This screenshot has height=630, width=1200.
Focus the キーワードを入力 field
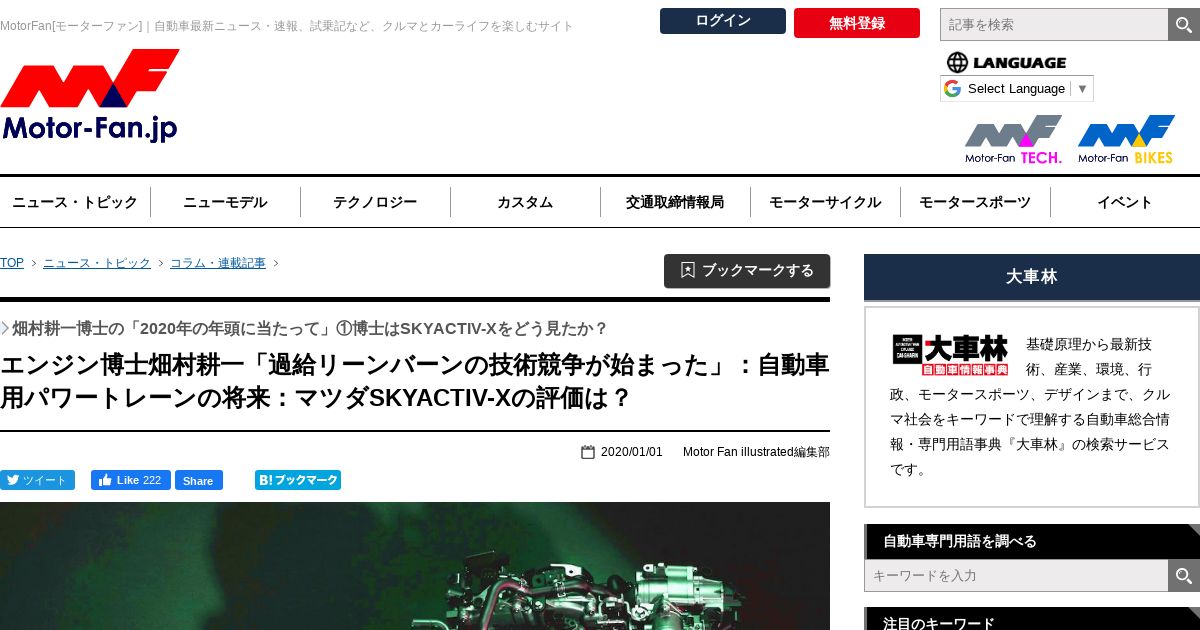pyautogui.click(x=1016, y=575)
